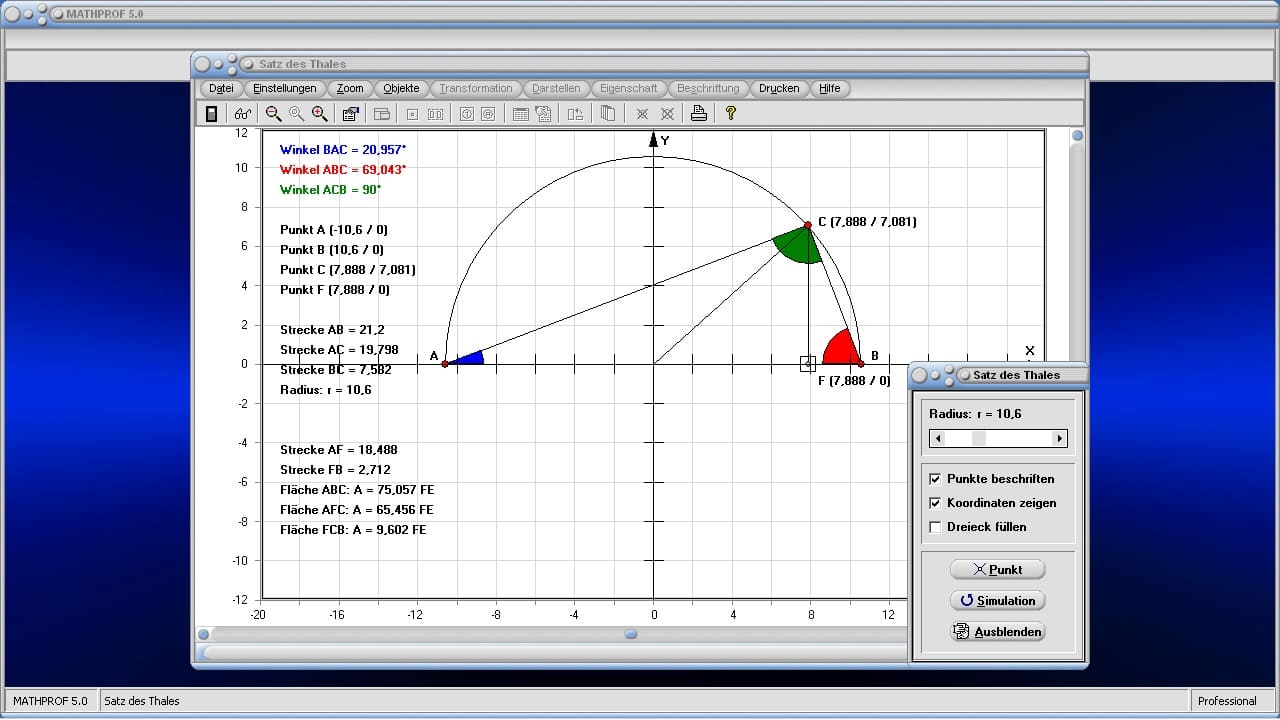The image size is (1280, 720).
Task: Start the Simulation button
Action: (x=997, y=600)
